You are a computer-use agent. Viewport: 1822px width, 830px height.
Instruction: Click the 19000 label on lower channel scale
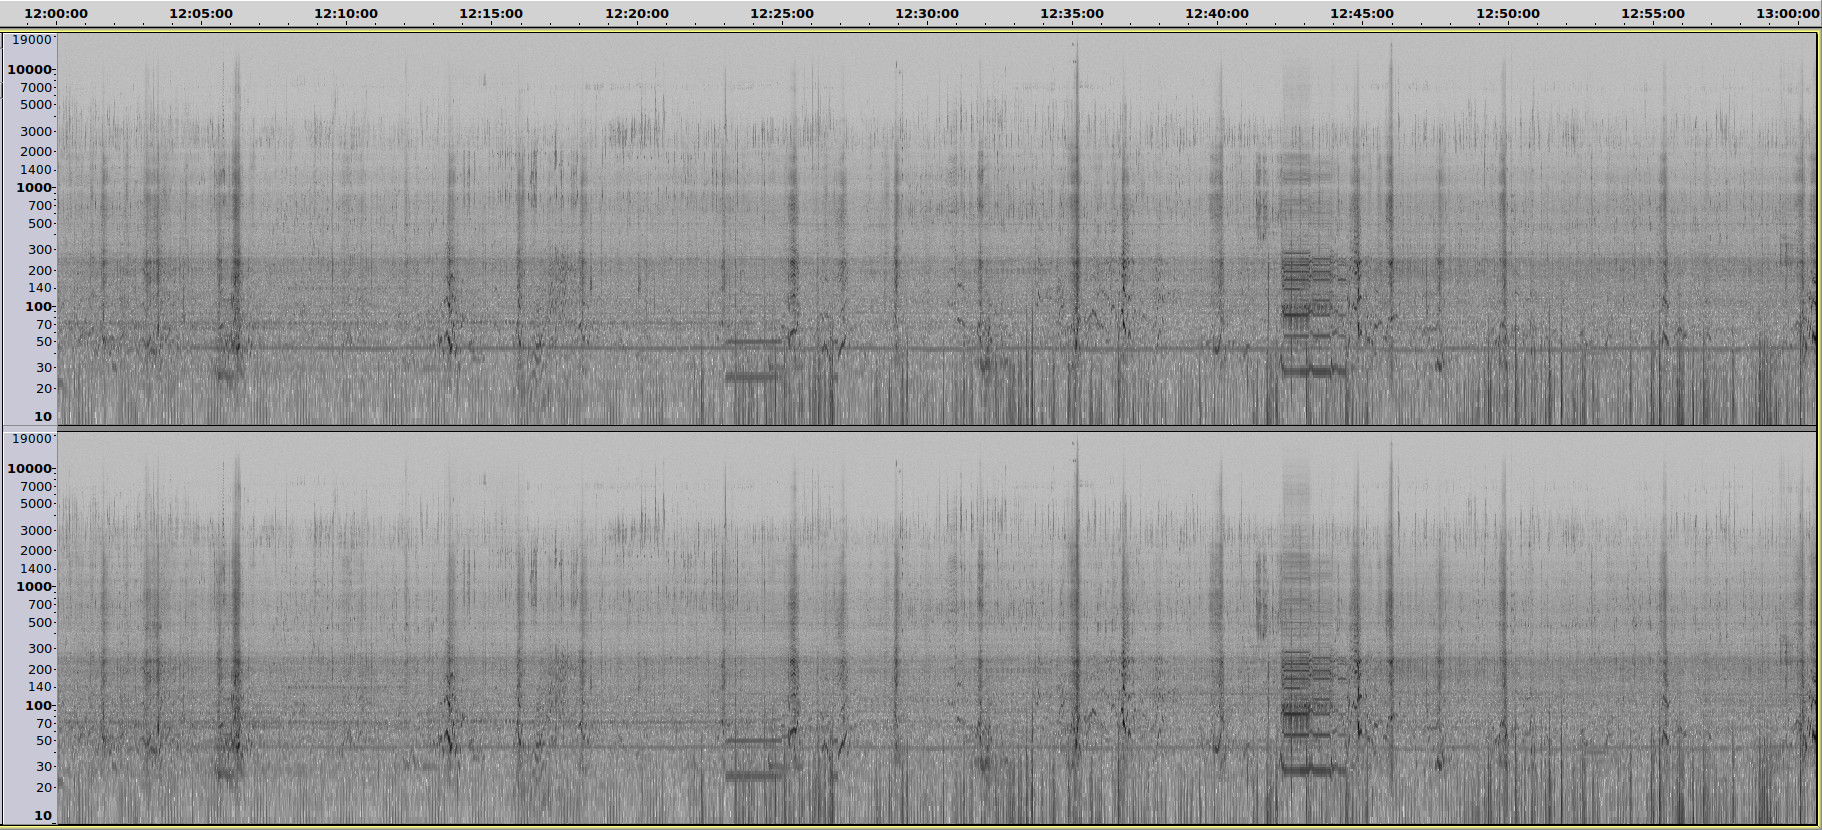(31, 438)
